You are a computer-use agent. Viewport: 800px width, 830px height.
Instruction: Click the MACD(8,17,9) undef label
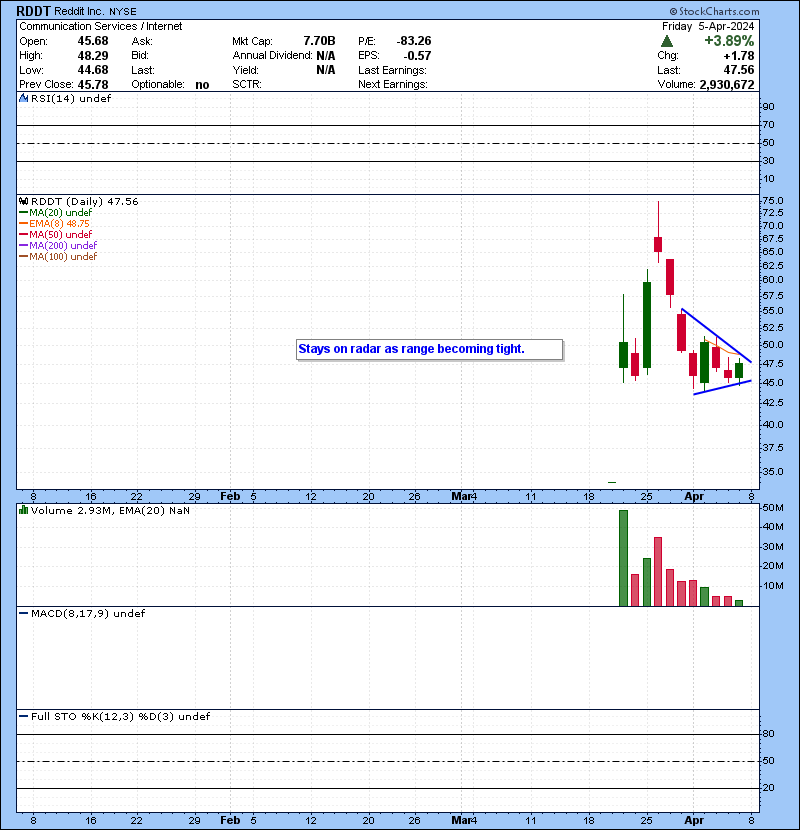[x=88, y=614]
